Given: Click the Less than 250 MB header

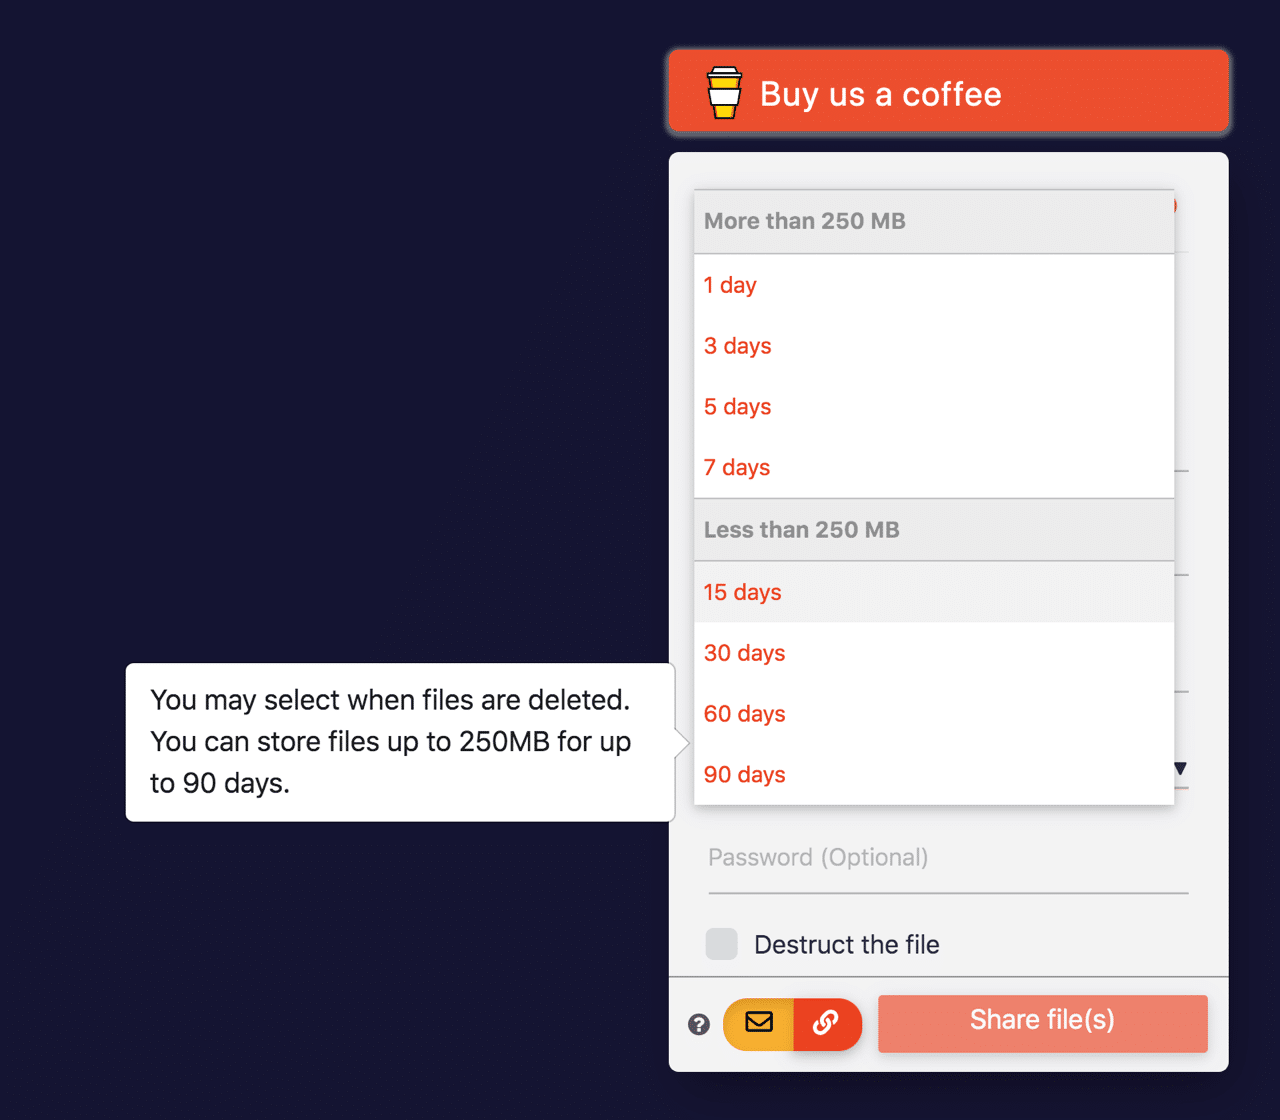Looking at the screenshot, I should pyautogui.click(x=802, y=530).
